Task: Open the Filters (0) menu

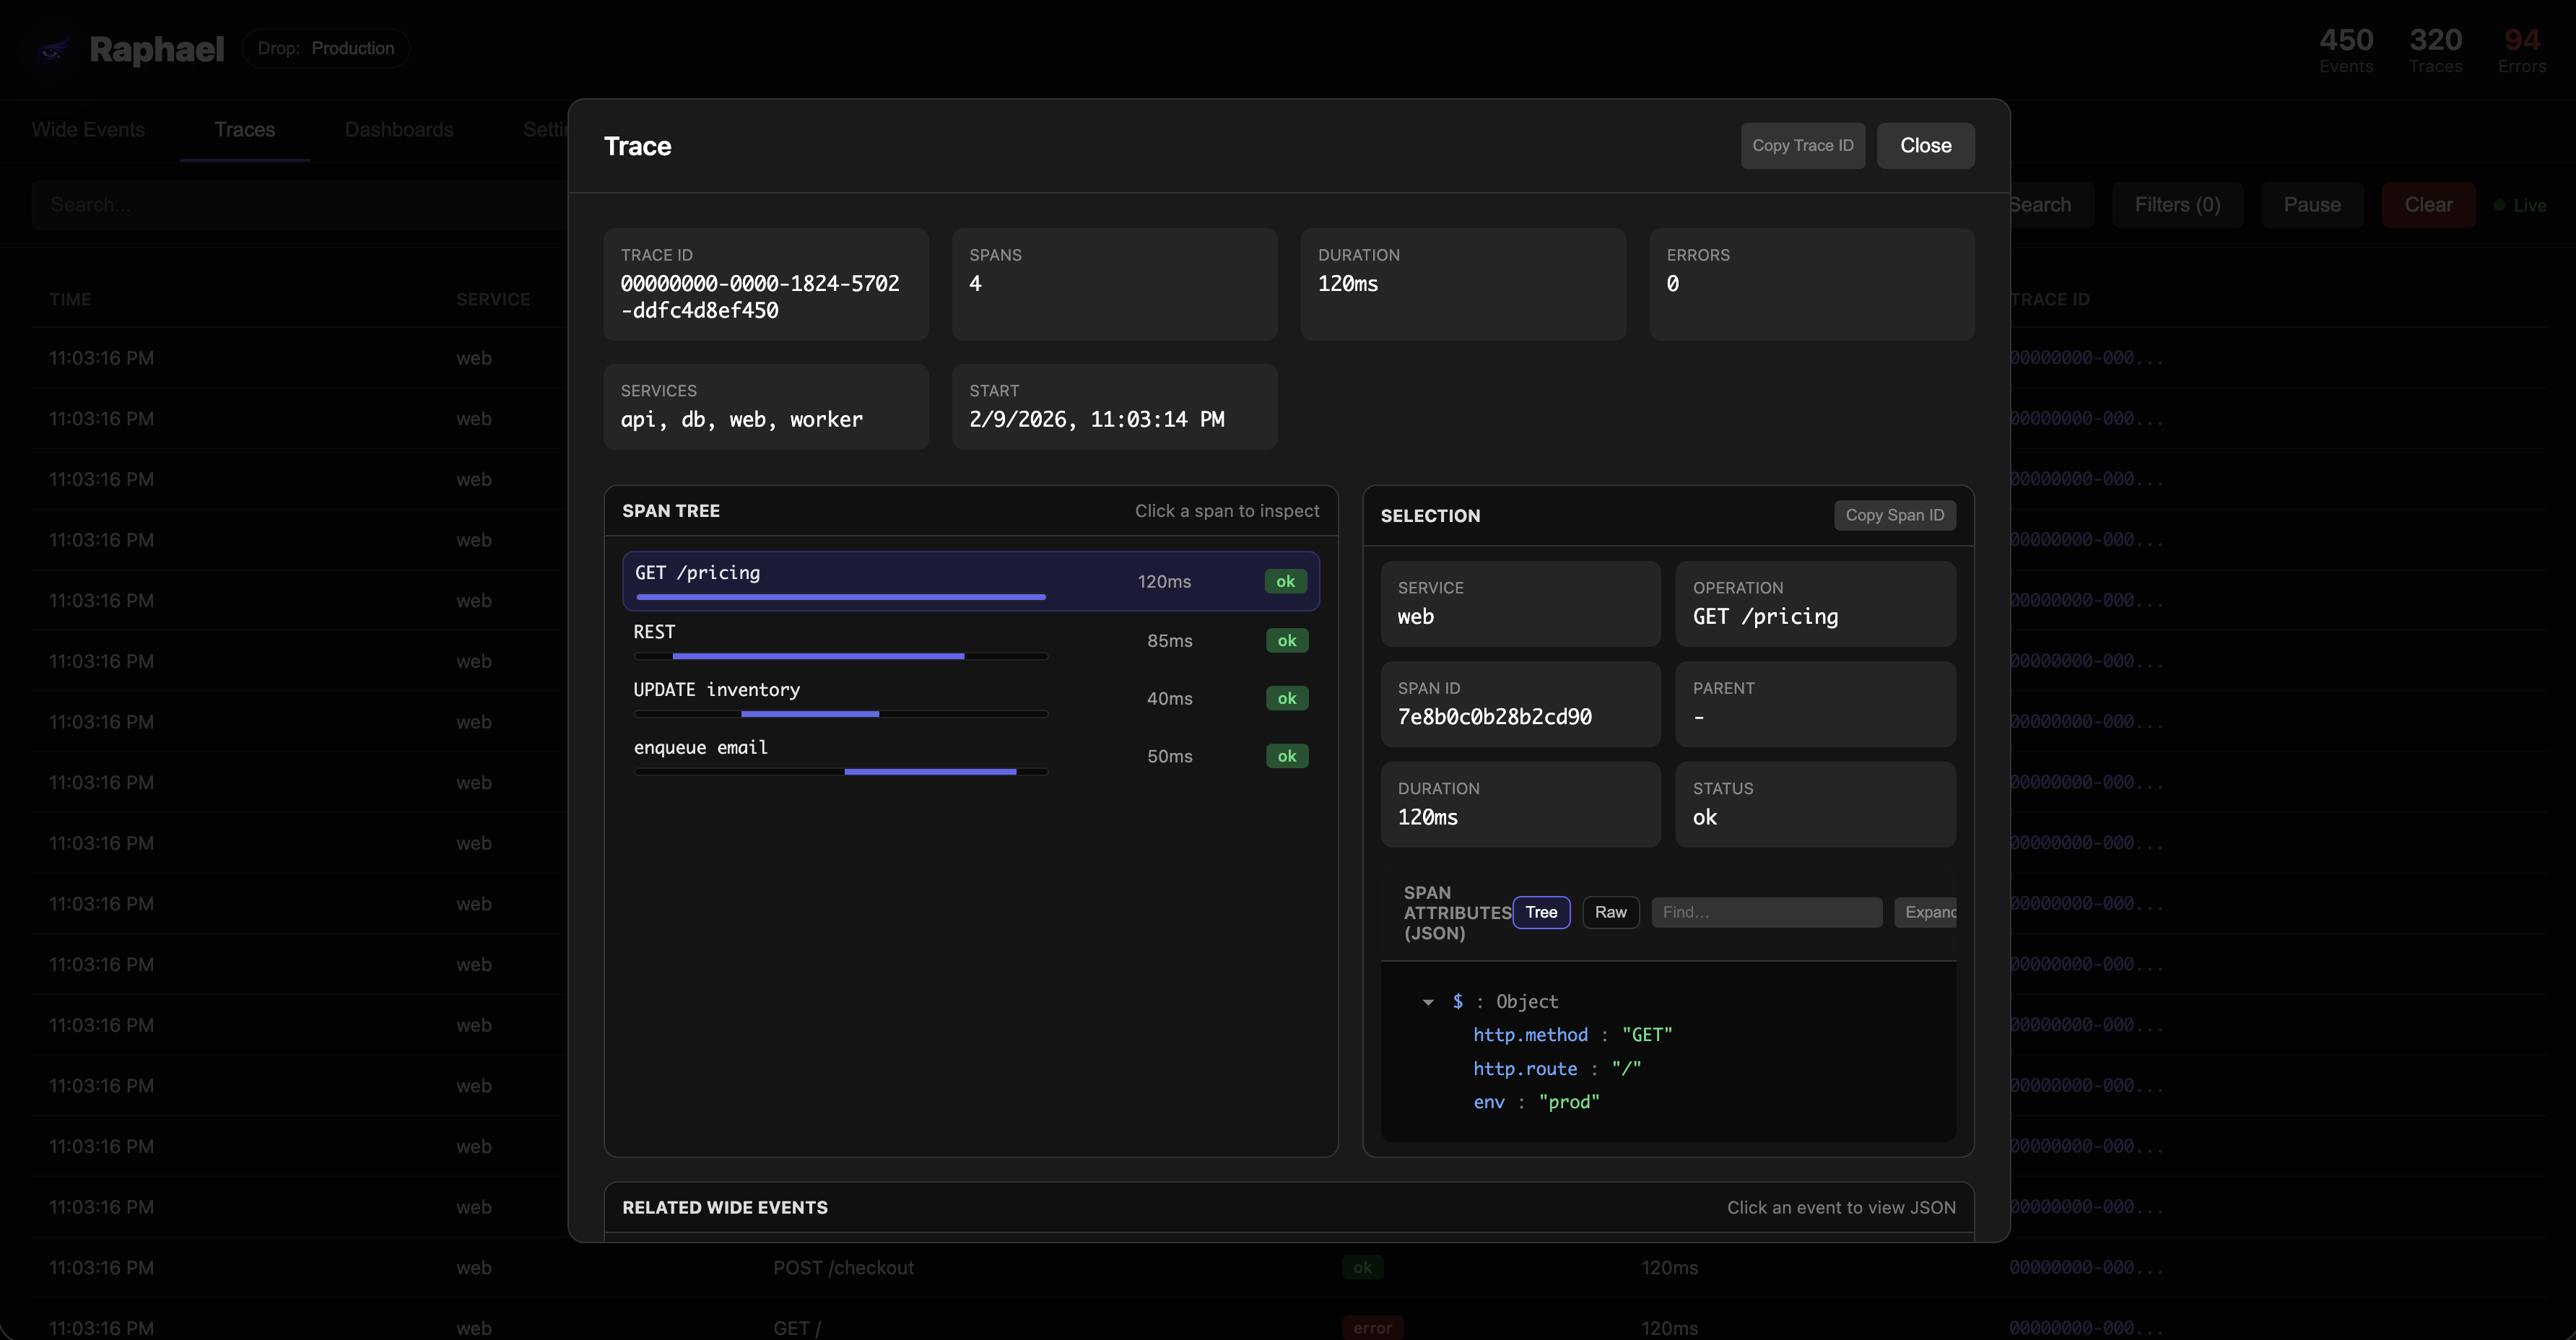Action: (2177, 205)
